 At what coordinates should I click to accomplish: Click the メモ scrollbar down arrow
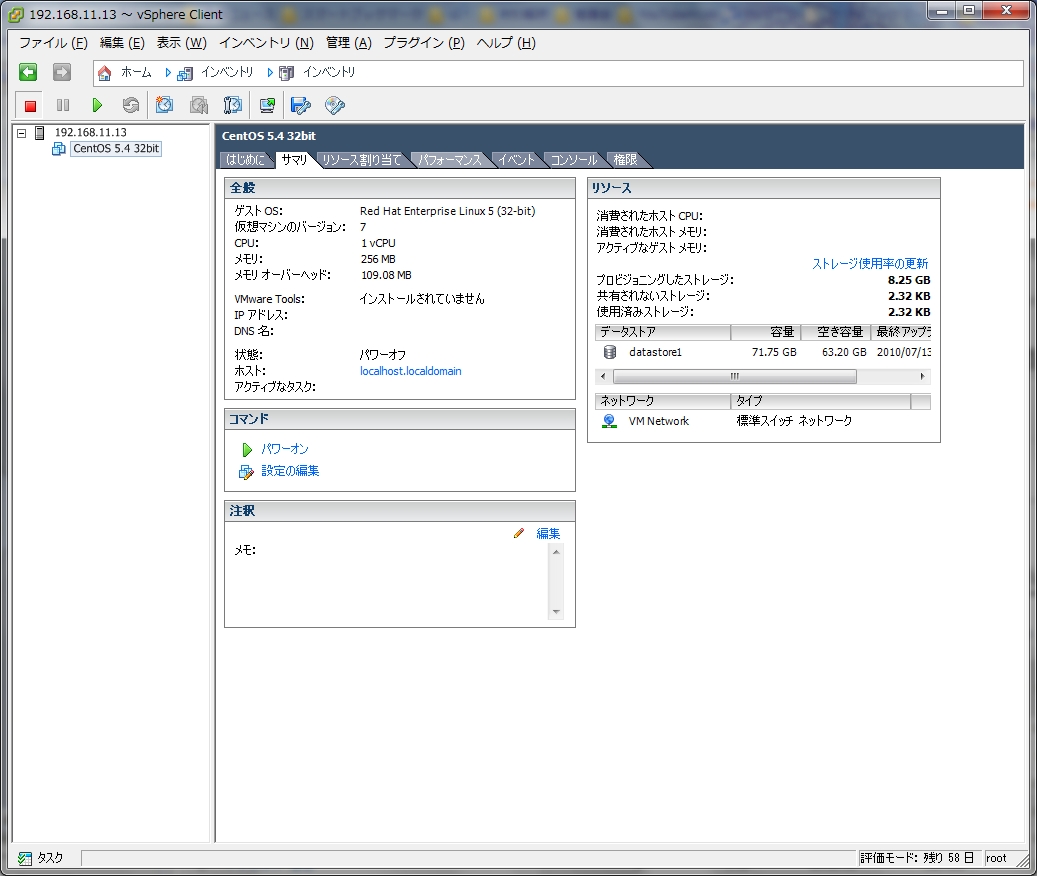coord(556,612)
